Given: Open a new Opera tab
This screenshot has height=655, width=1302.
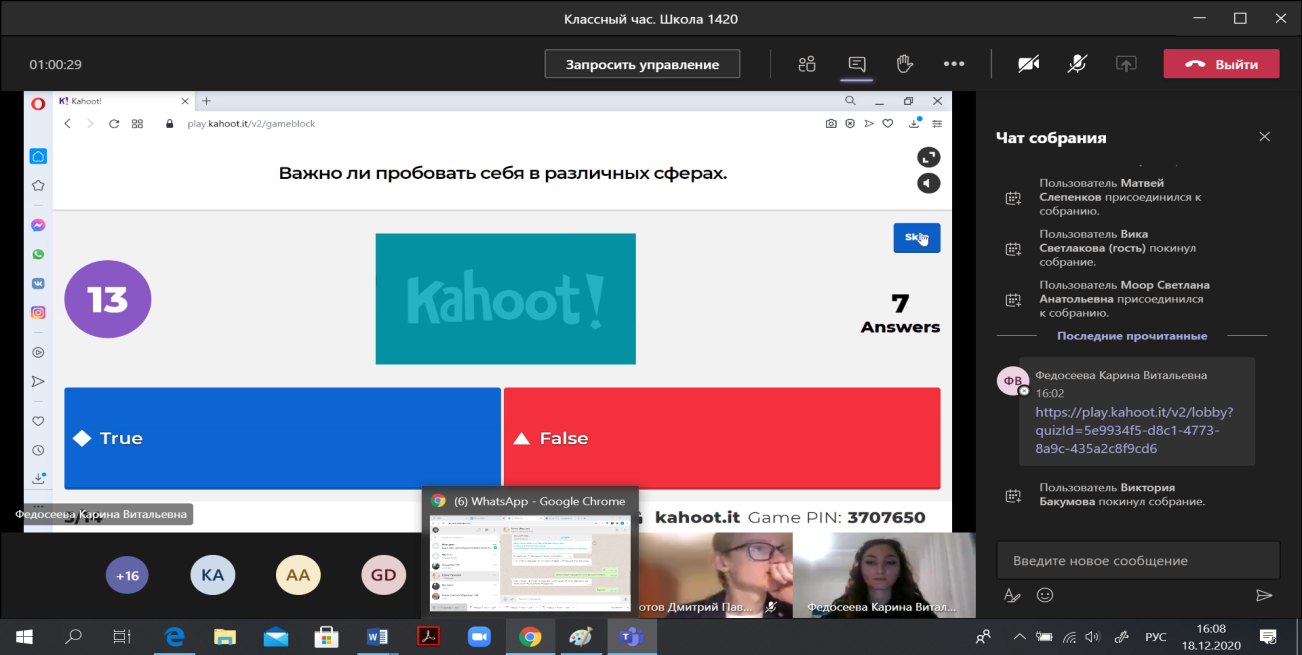Looking at the screenshot, I should 207,101.
